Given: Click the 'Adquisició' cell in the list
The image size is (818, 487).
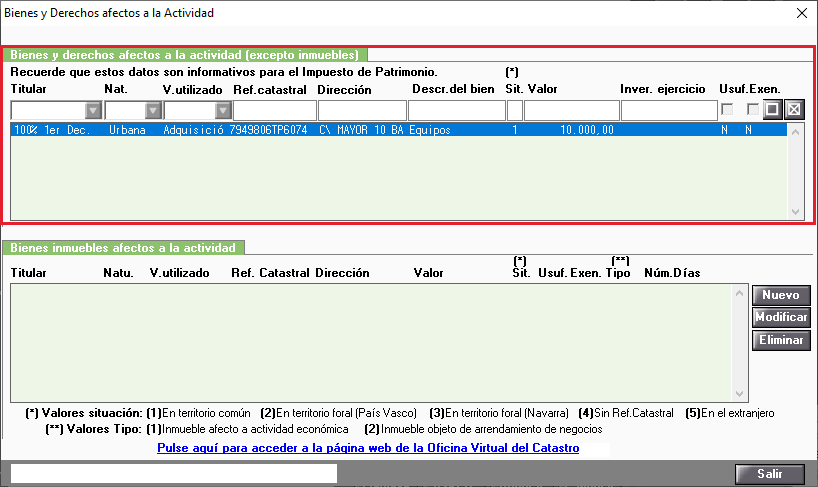Looking at the screenshot, I should pos(193,130).
